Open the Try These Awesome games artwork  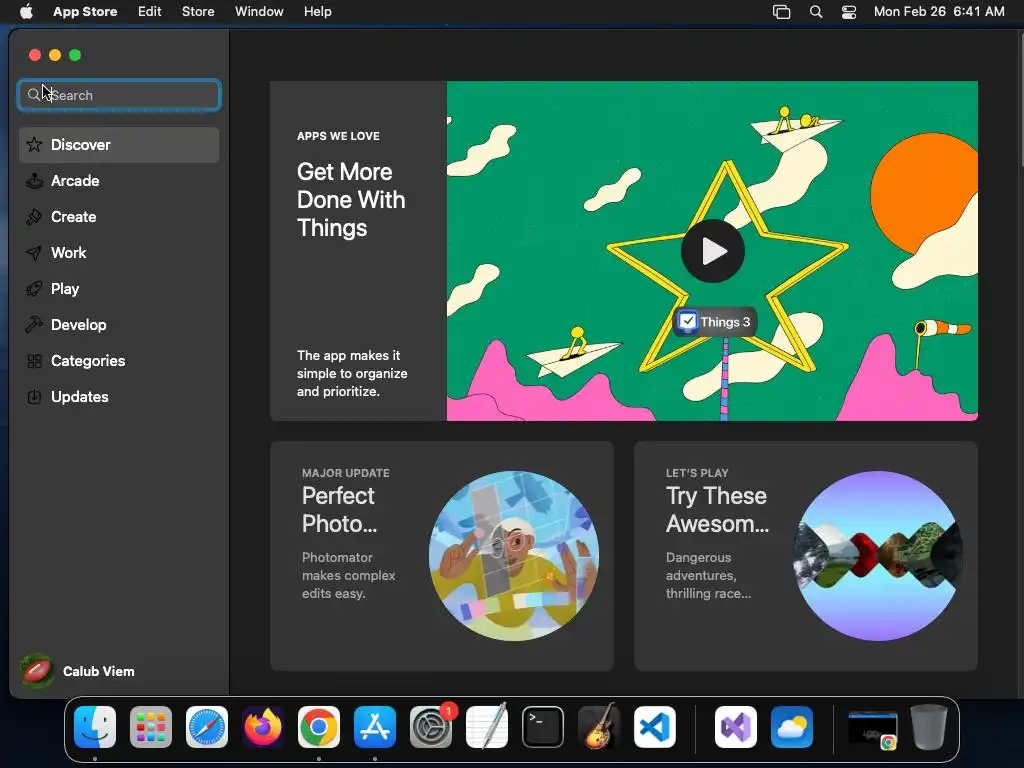pos(878,556)
